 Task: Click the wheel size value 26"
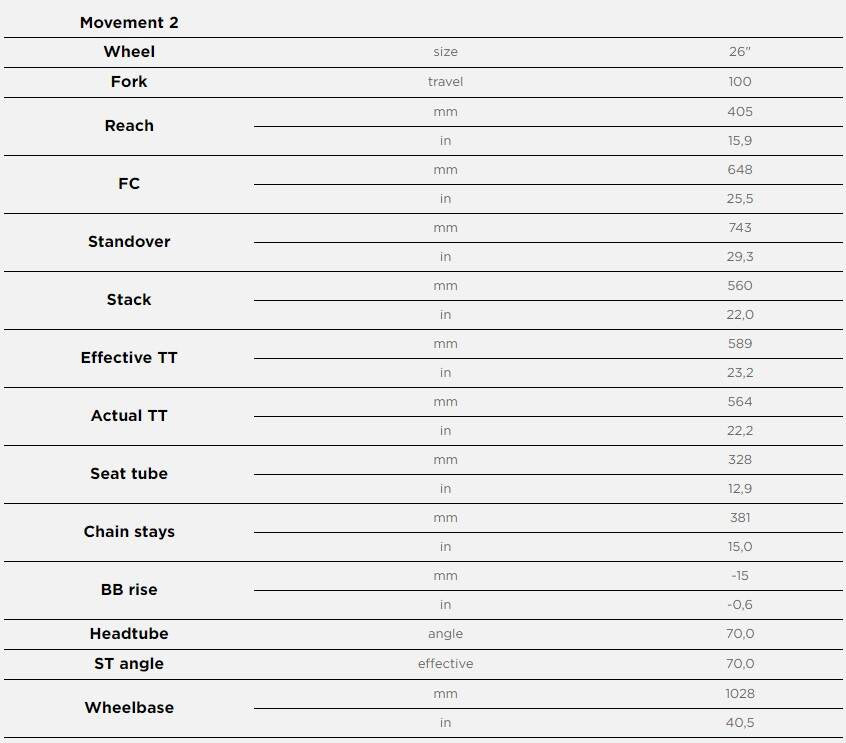tap(740, 52)
